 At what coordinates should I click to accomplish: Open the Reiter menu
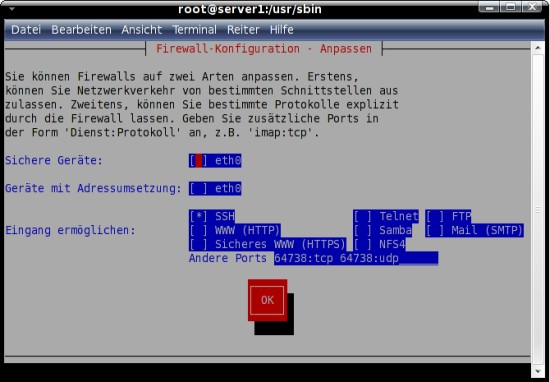(x=243, y=29)
